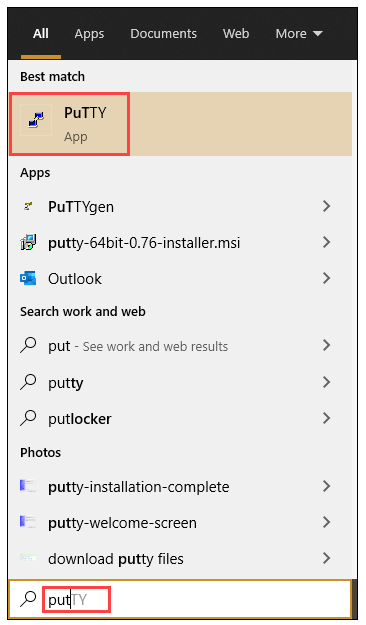366x625 pixels.
Task: Click the 'Best match' section heading
Action: tap(52, 76)
